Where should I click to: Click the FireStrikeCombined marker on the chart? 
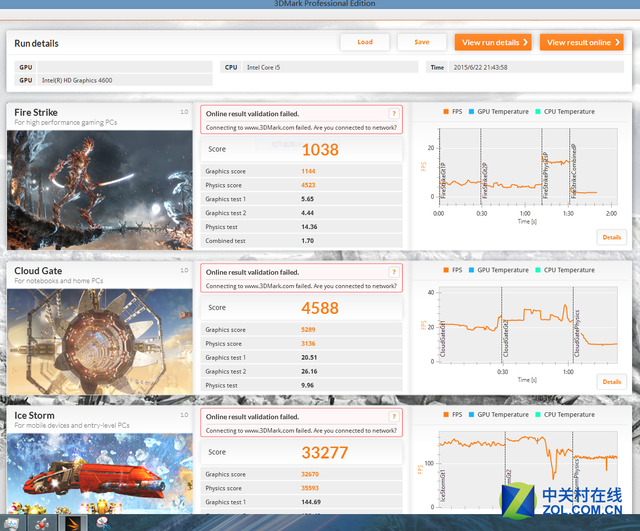(573, 171)
